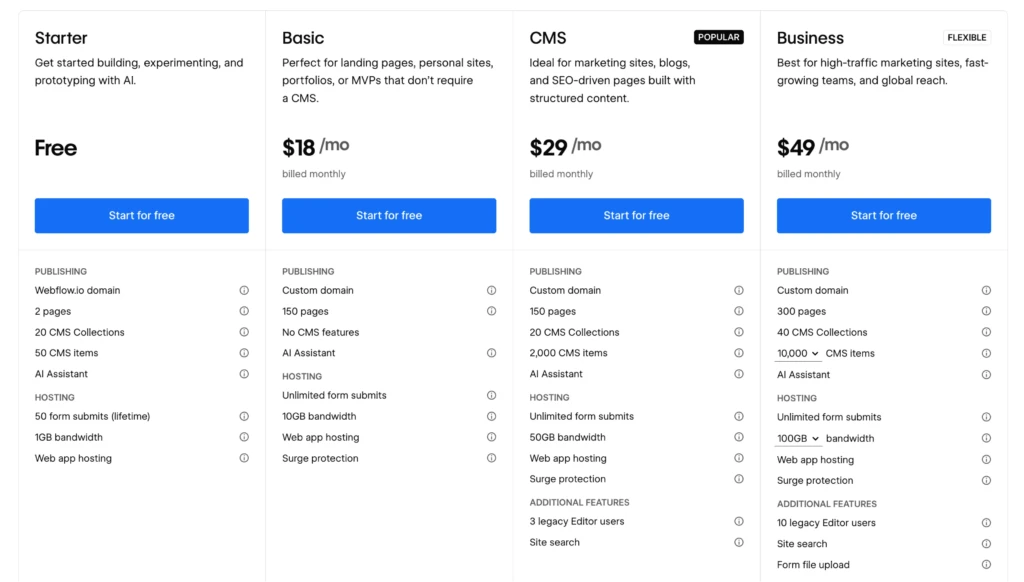Viewport: 1024px width, 582px height.
Task: Open the info icon next to 2,000 CMS items
Action: point(739,353)
